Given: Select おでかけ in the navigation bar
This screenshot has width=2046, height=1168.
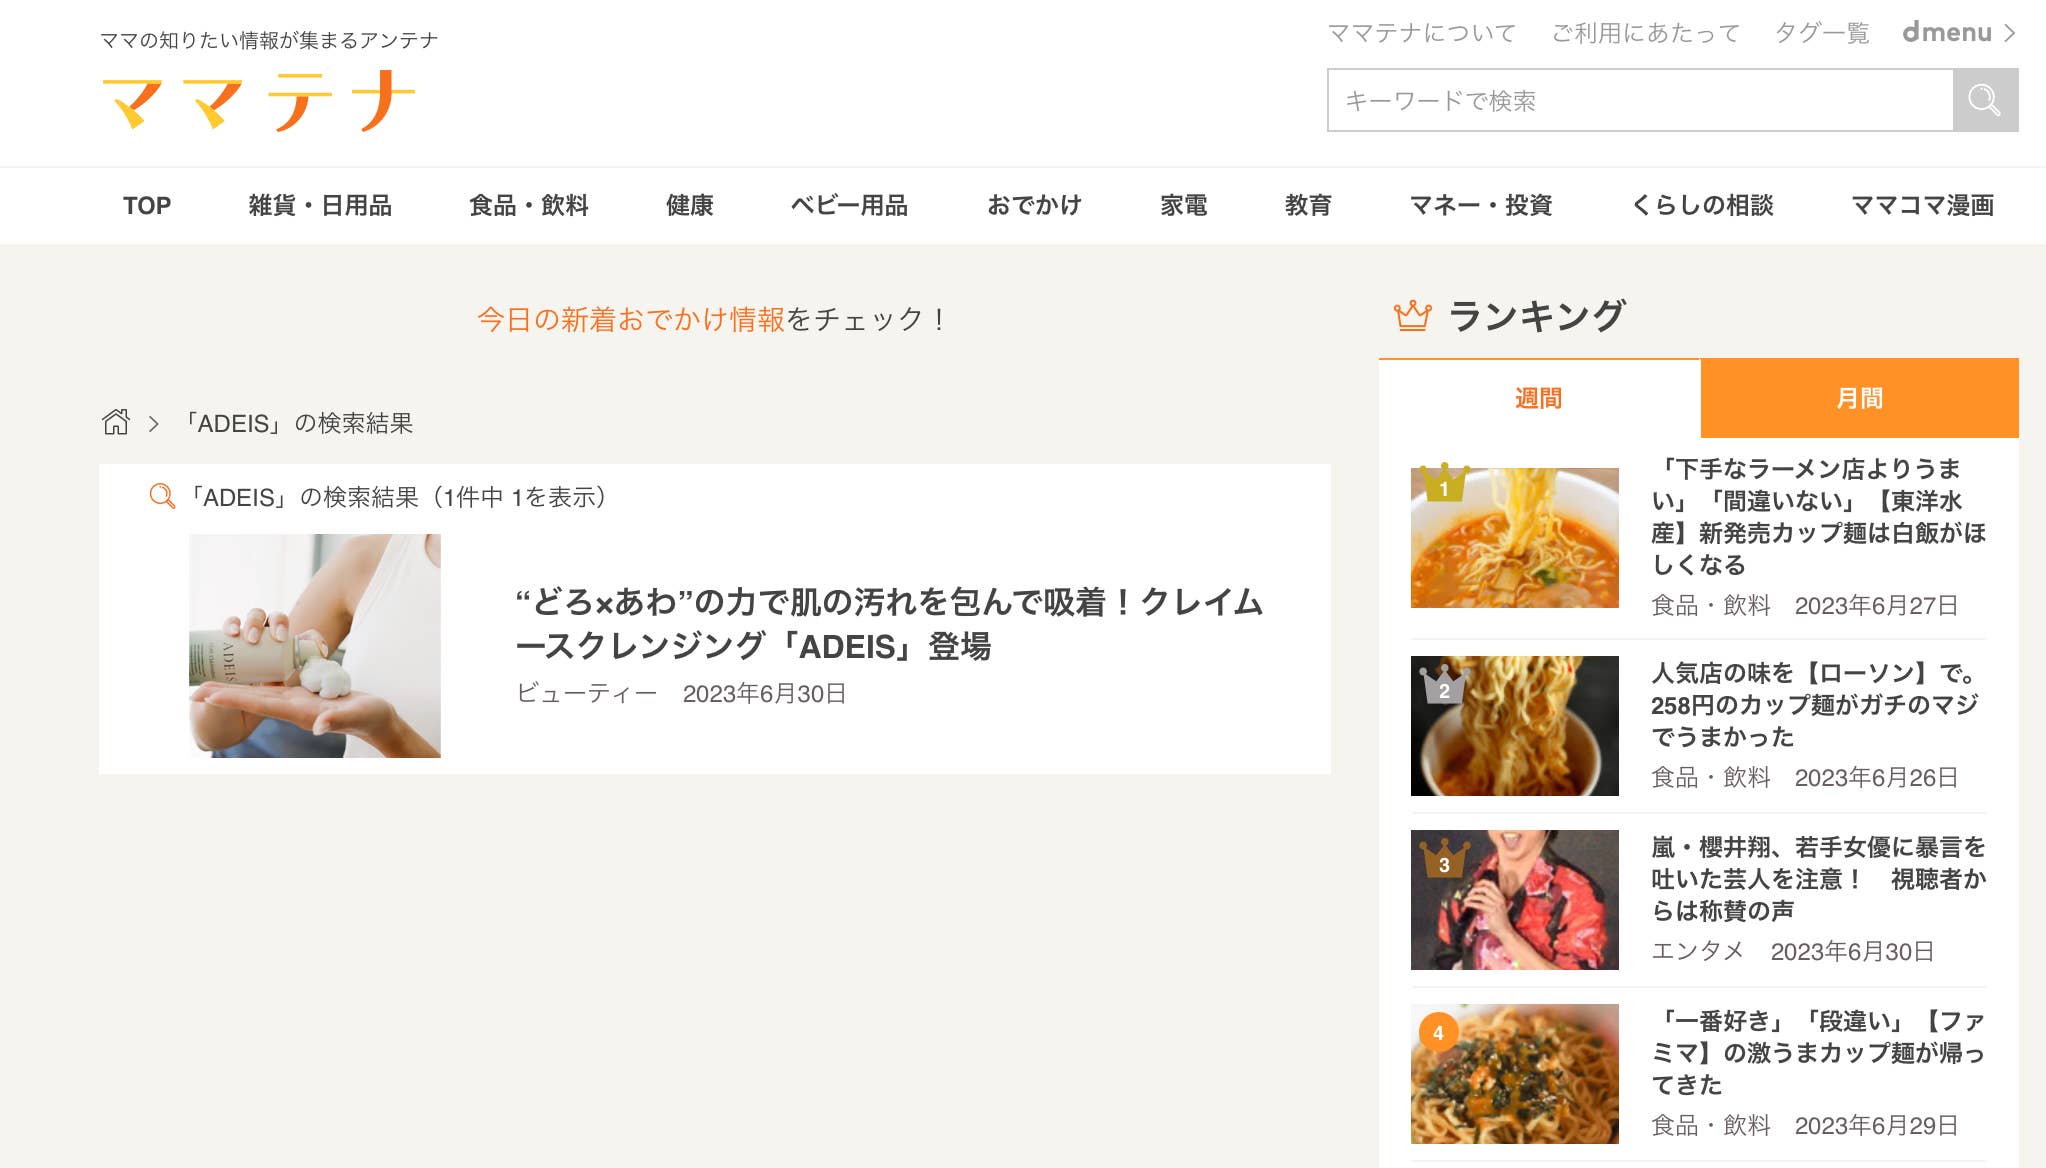Looking at the screenshot, I should tap(1034, 205).
